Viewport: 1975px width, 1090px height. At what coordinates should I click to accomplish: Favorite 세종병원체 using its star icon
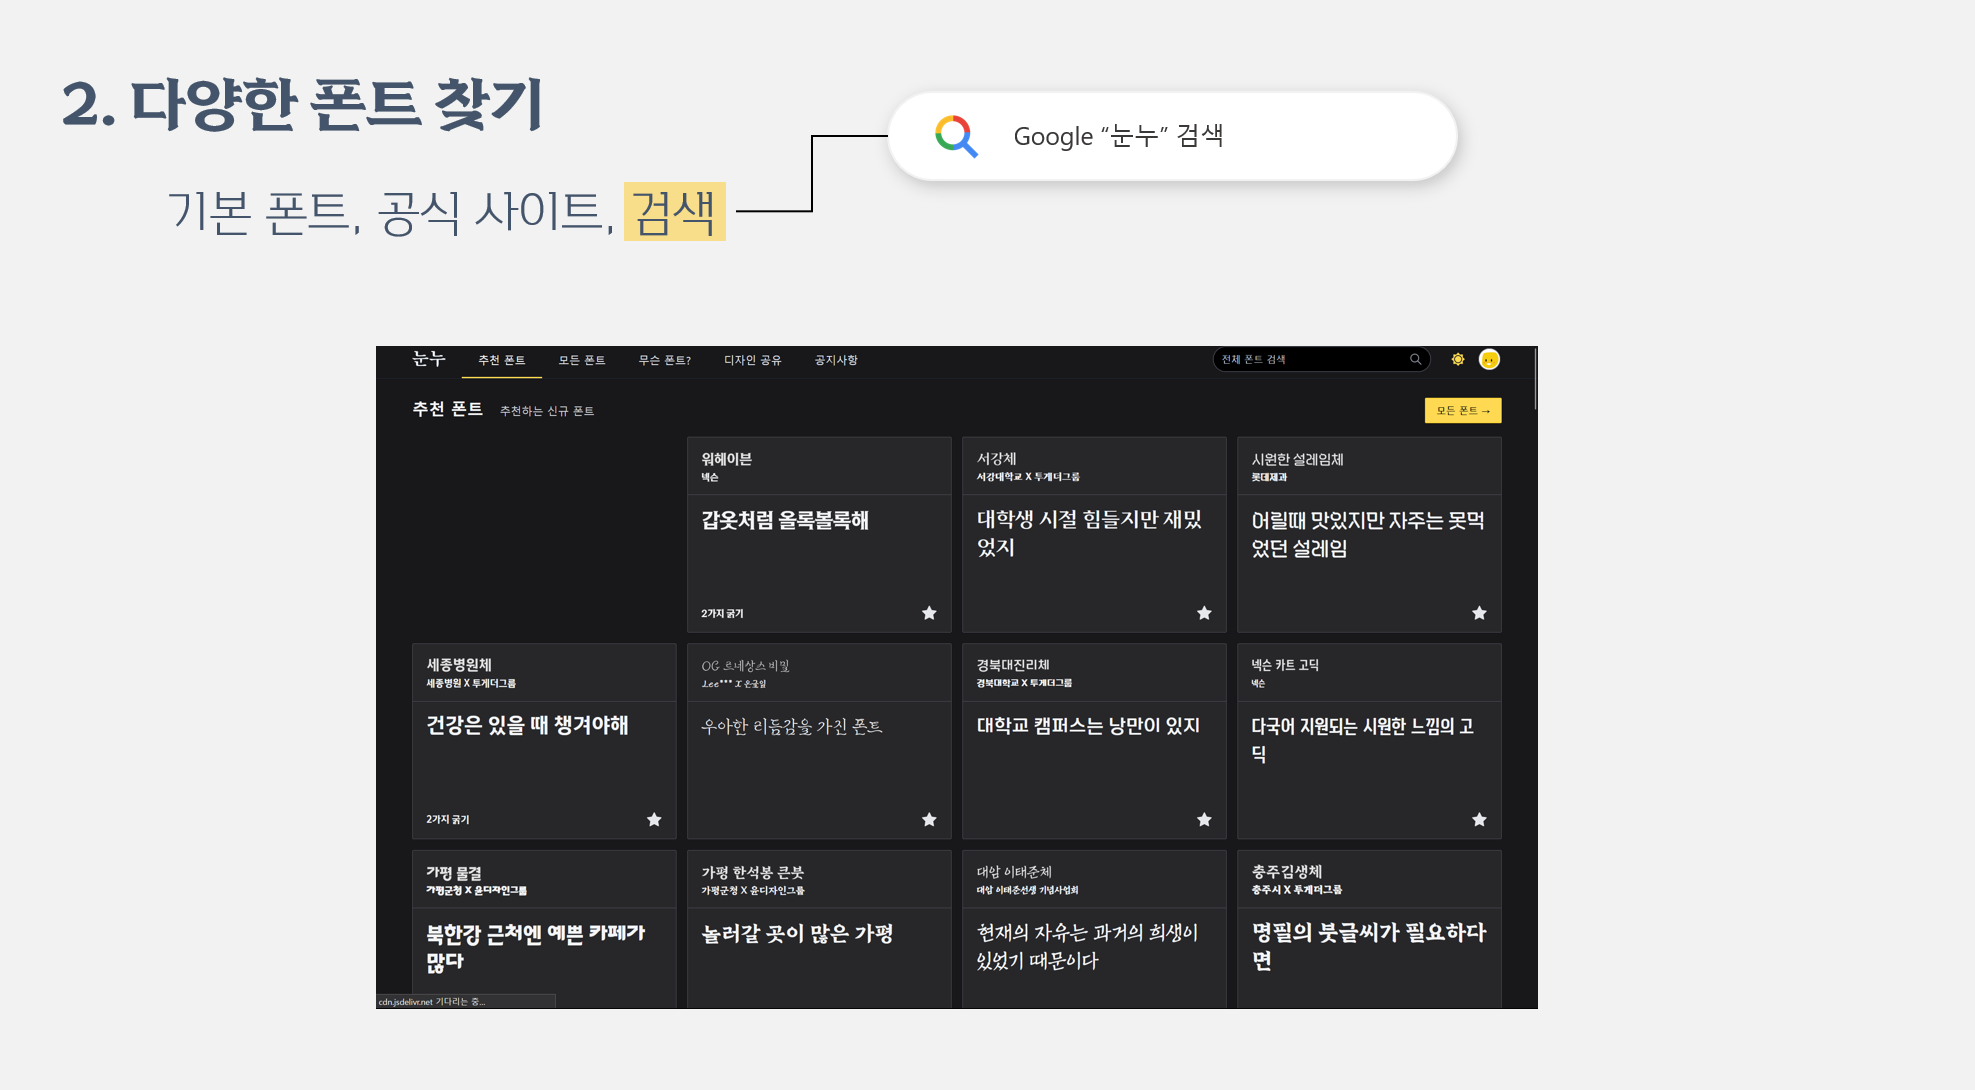[654, 819]
